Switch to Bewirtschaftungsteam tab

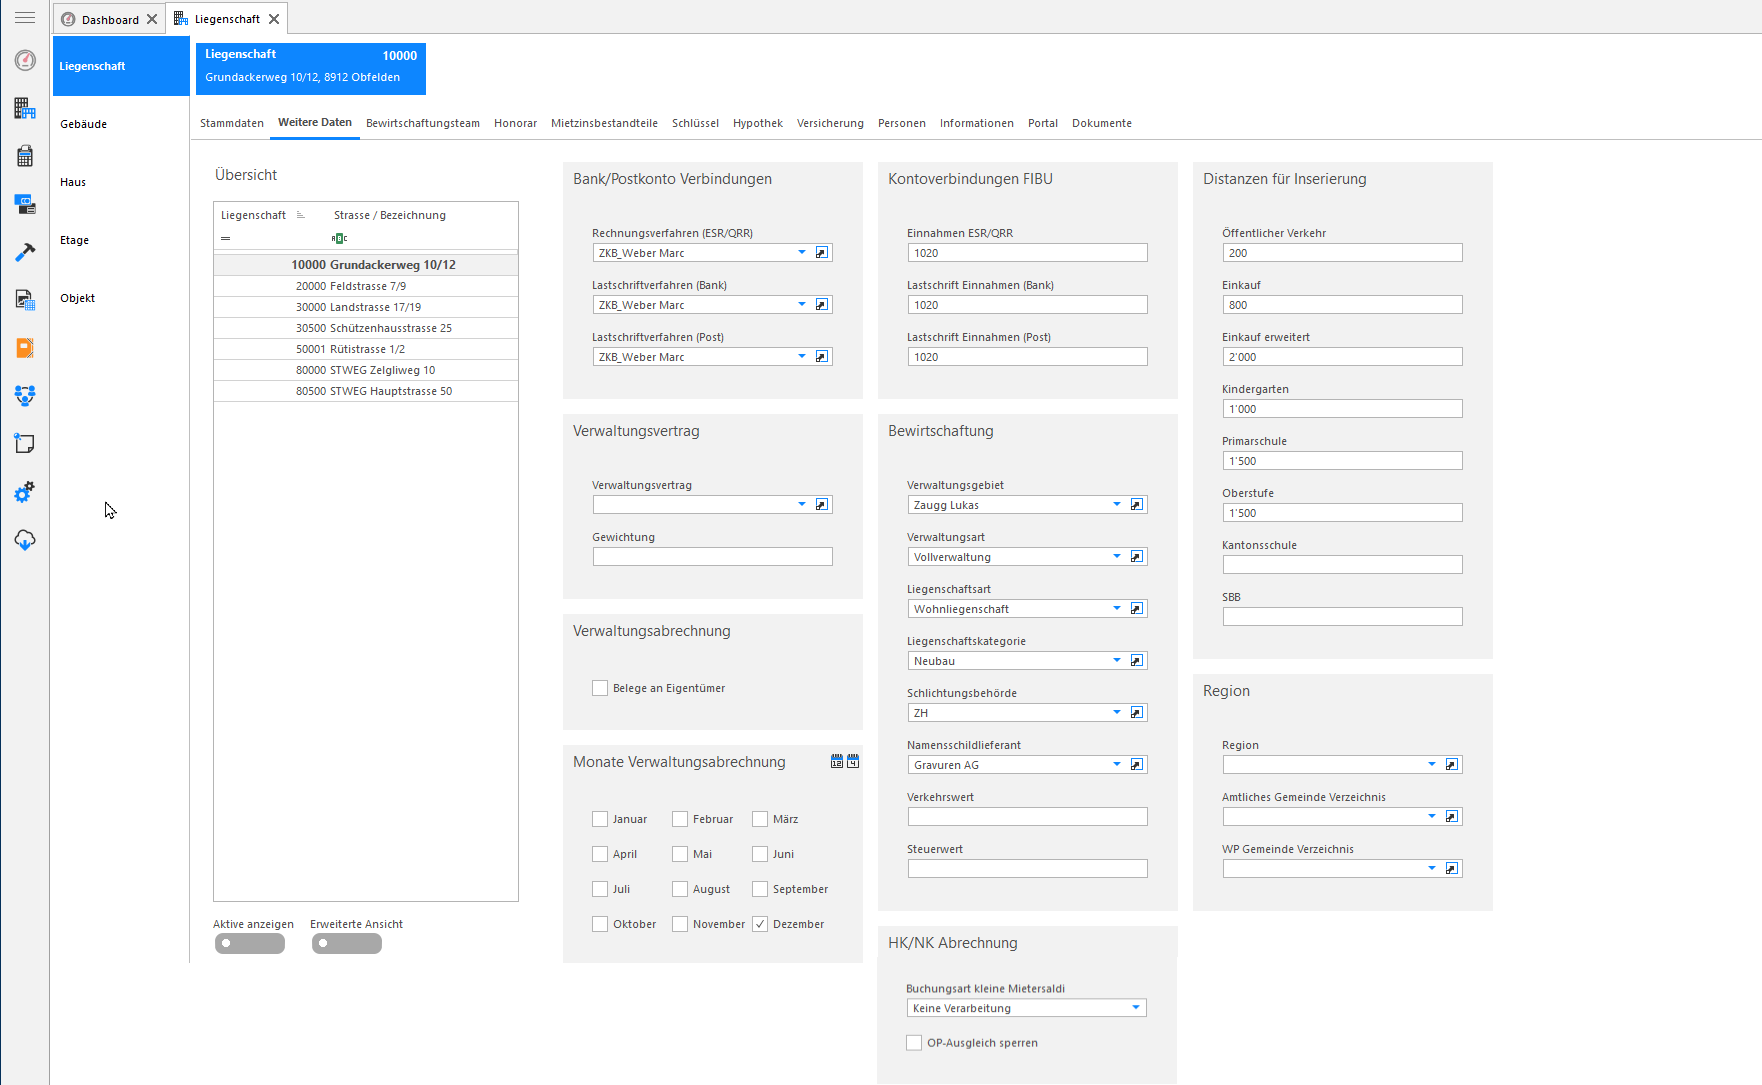[423, 123]
